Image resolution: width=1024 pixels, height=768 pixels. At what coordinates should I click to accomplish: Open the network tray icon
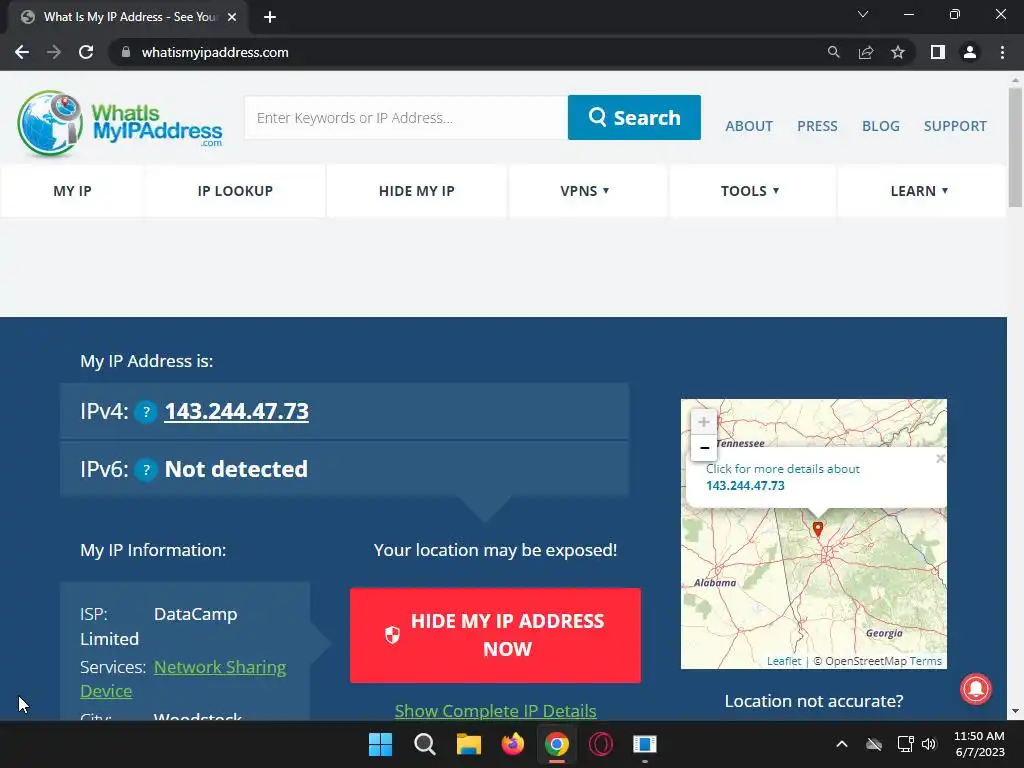pyautogui.click(x=905, y=744)
